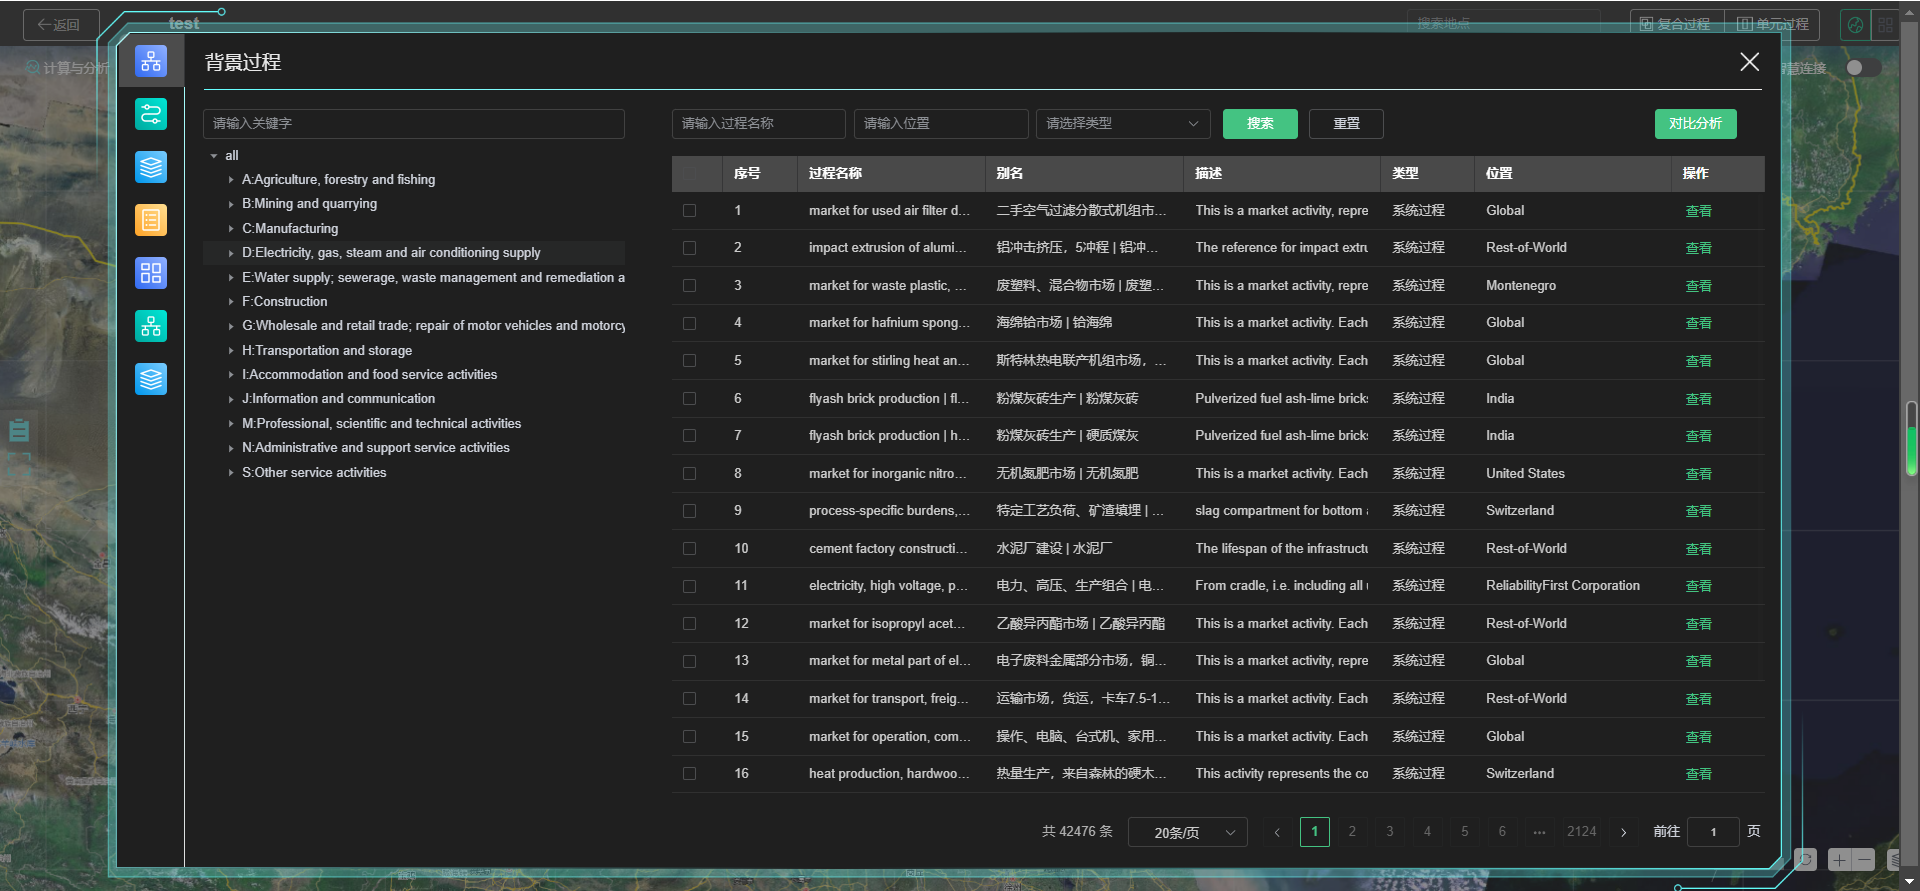The width and height of the screenshot is (1920, 891).
Task: Open the green flow-route sidebar icon
Action: pos(151,114)
